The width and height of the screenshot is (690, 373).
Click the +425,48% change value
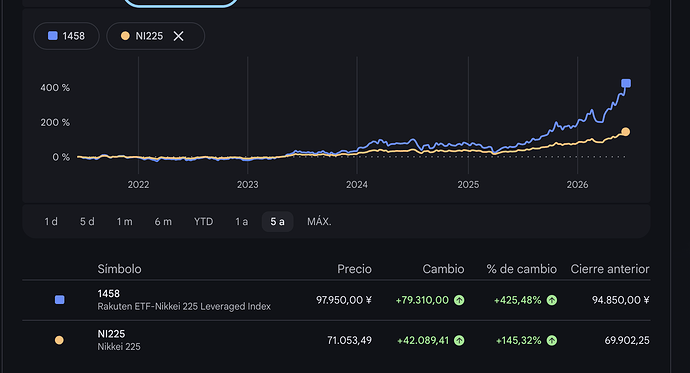518,300
